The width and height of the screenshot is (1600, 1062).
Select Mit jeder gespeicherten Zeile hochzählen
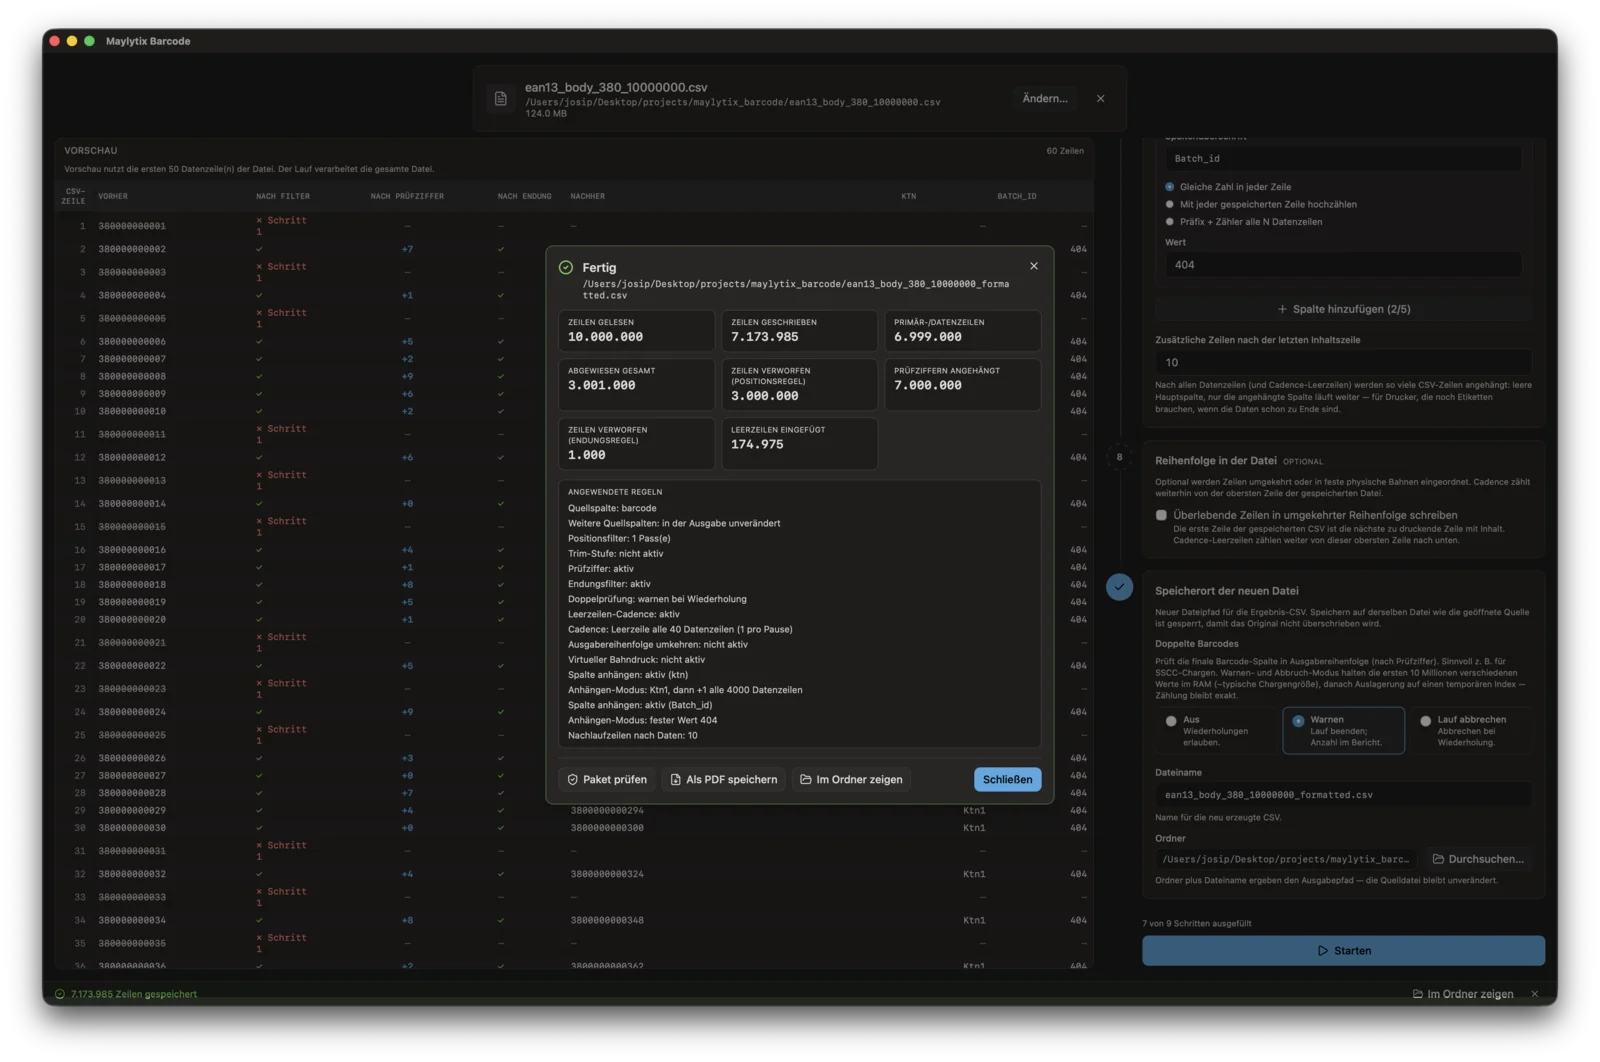[x=1260, y=204]
